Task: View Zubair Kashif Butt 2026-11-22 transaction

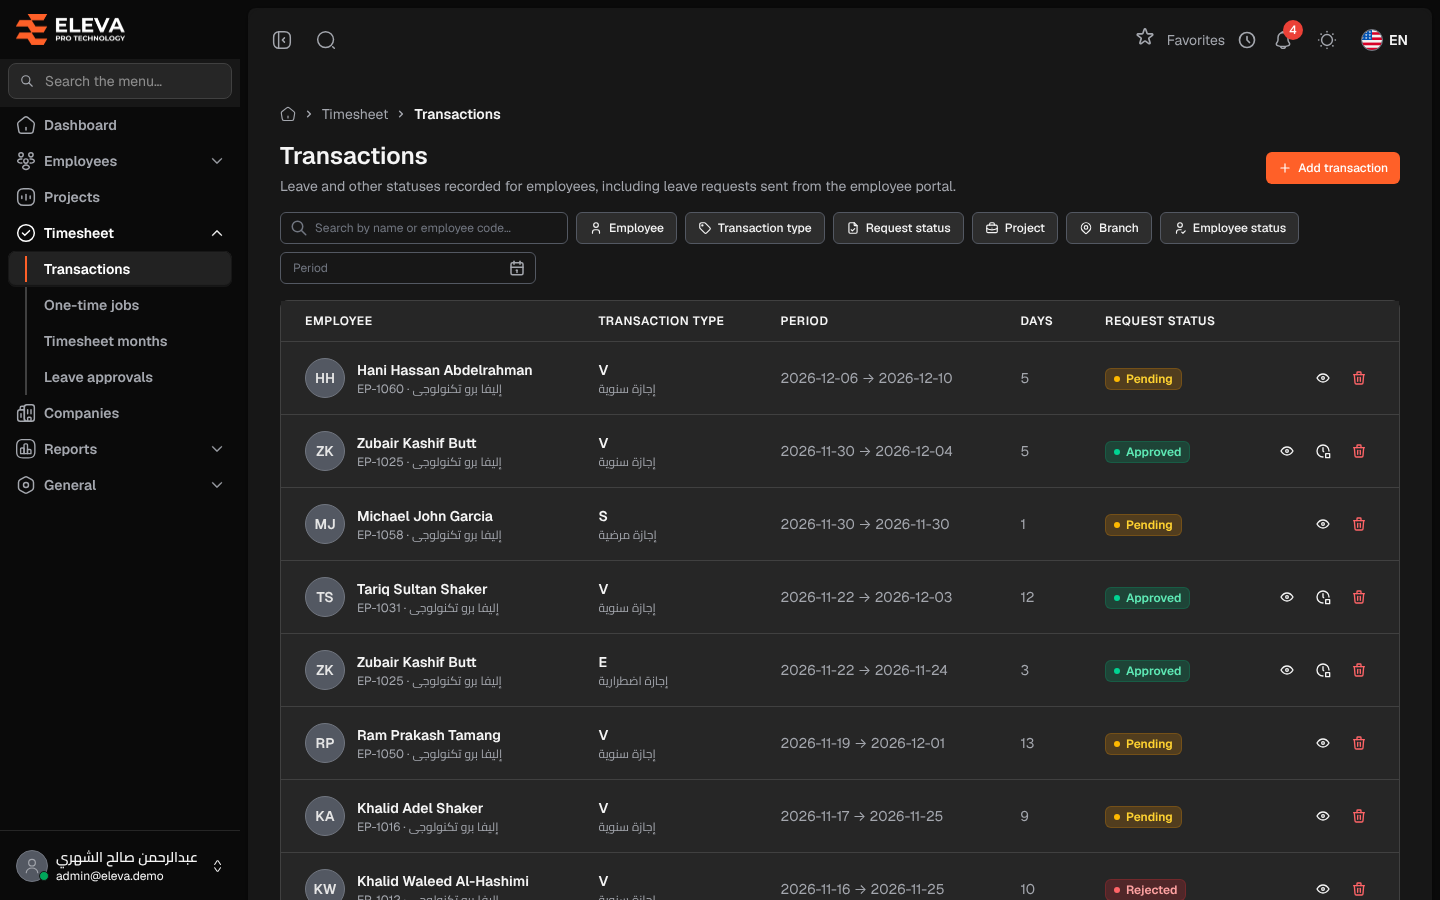Action: 1287,670
